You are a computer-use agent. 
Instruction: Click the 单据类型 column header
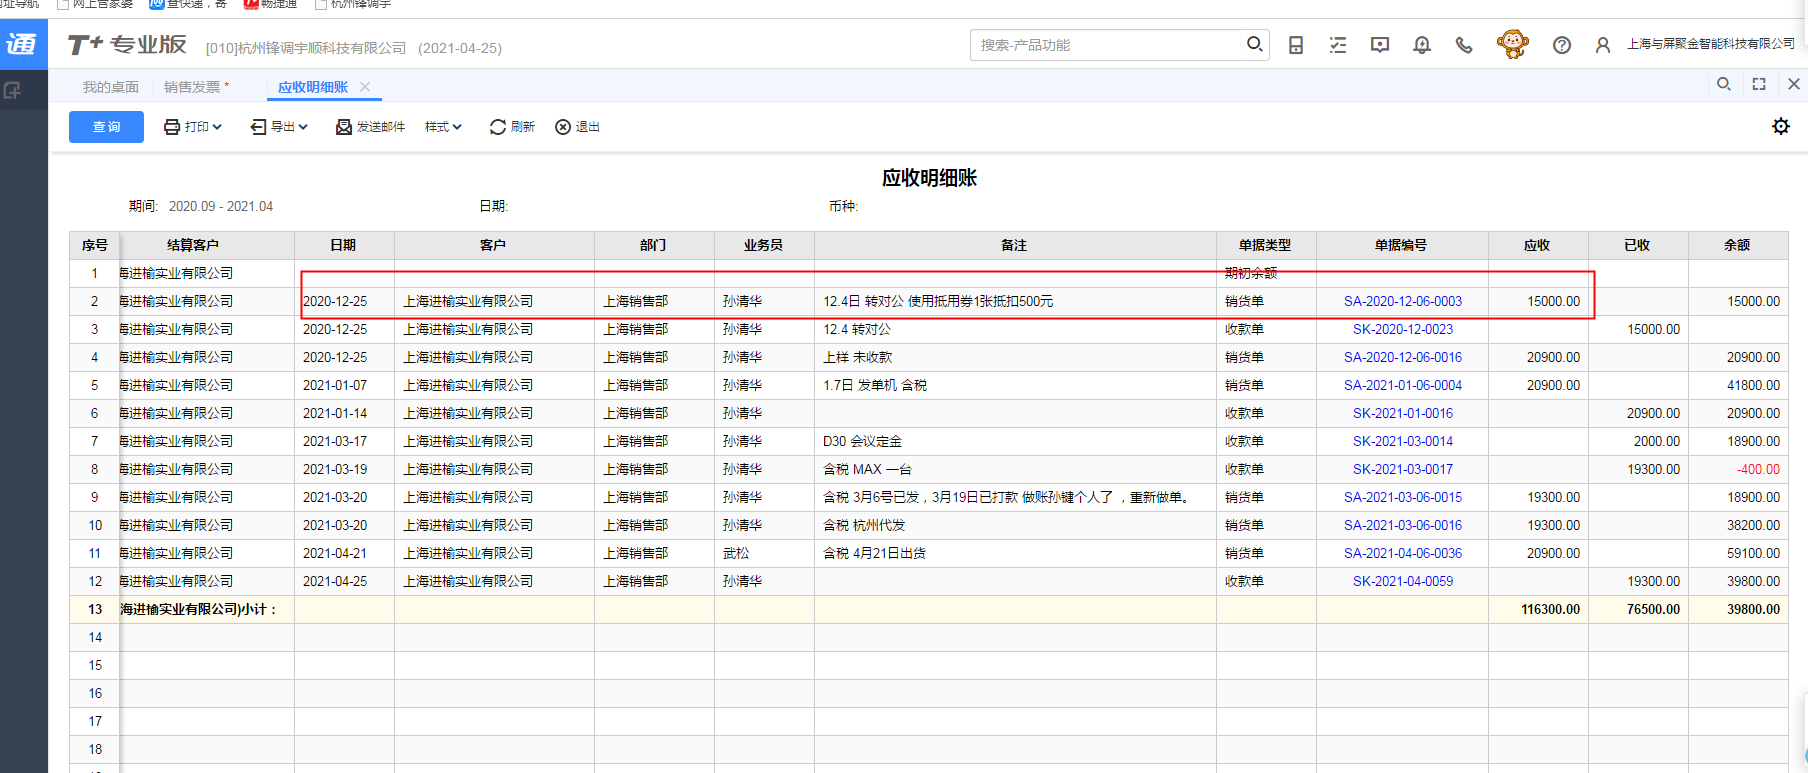click(1265, 245)
